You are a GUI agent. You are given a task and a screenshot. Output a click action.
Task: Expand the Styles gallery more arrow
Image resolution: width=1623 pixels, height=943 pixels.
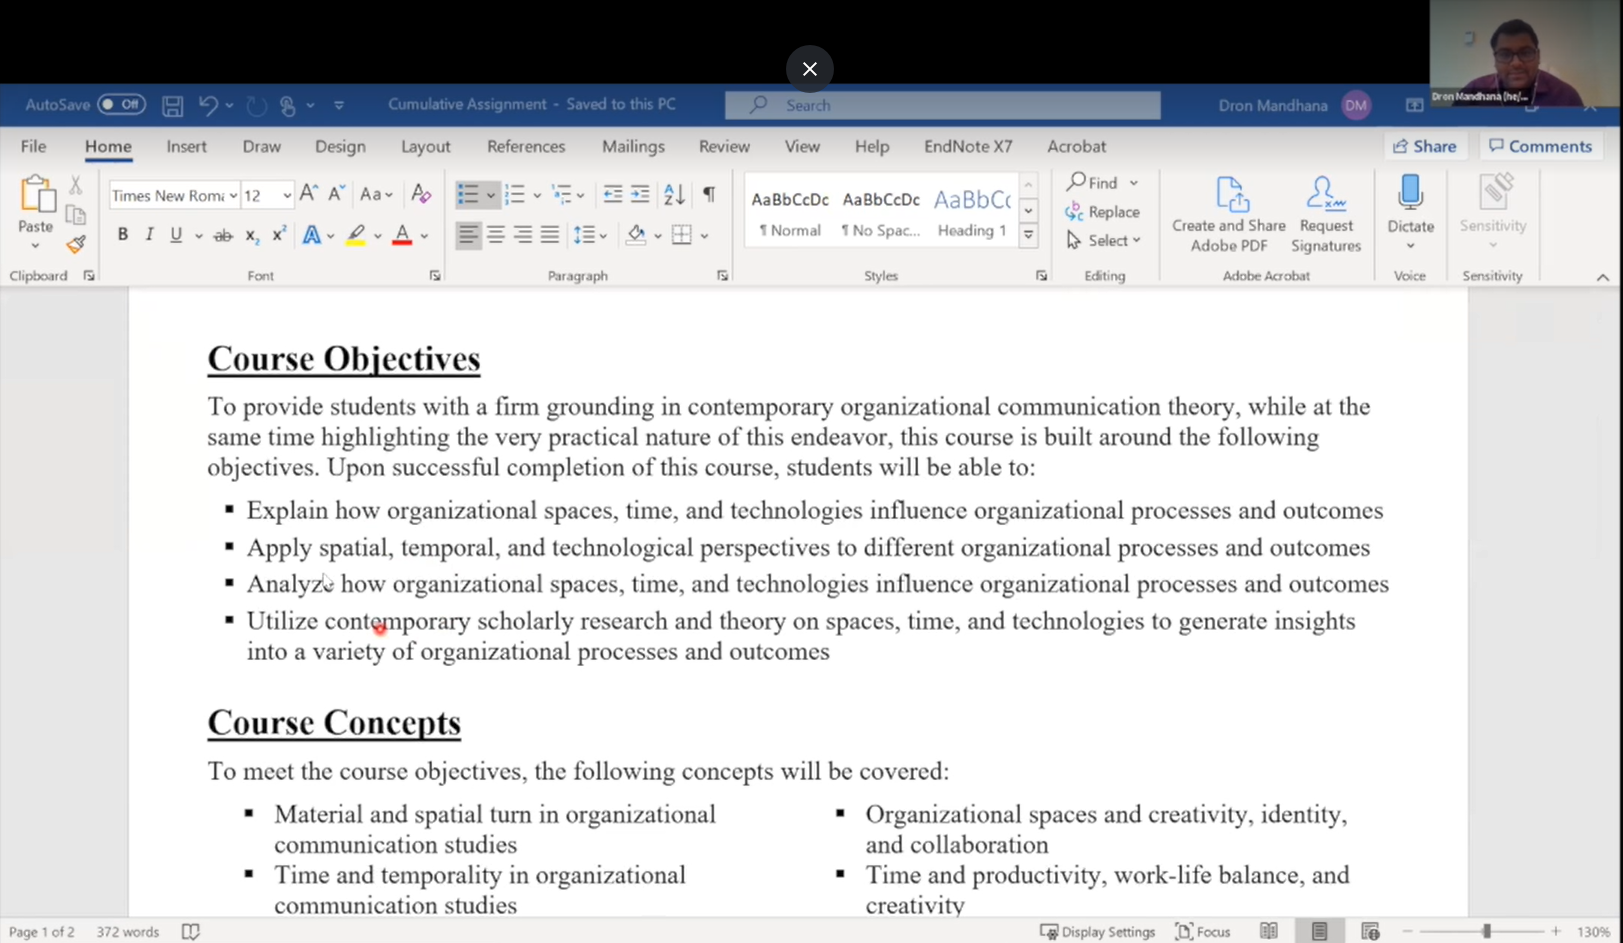(1028, 236)
